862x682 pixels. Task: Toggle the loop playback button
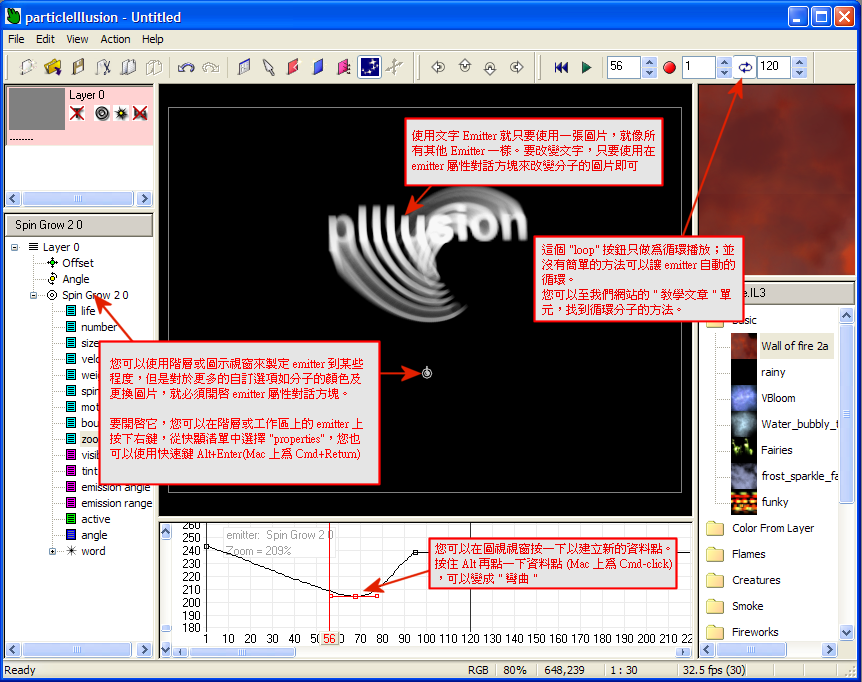point(745,67)
